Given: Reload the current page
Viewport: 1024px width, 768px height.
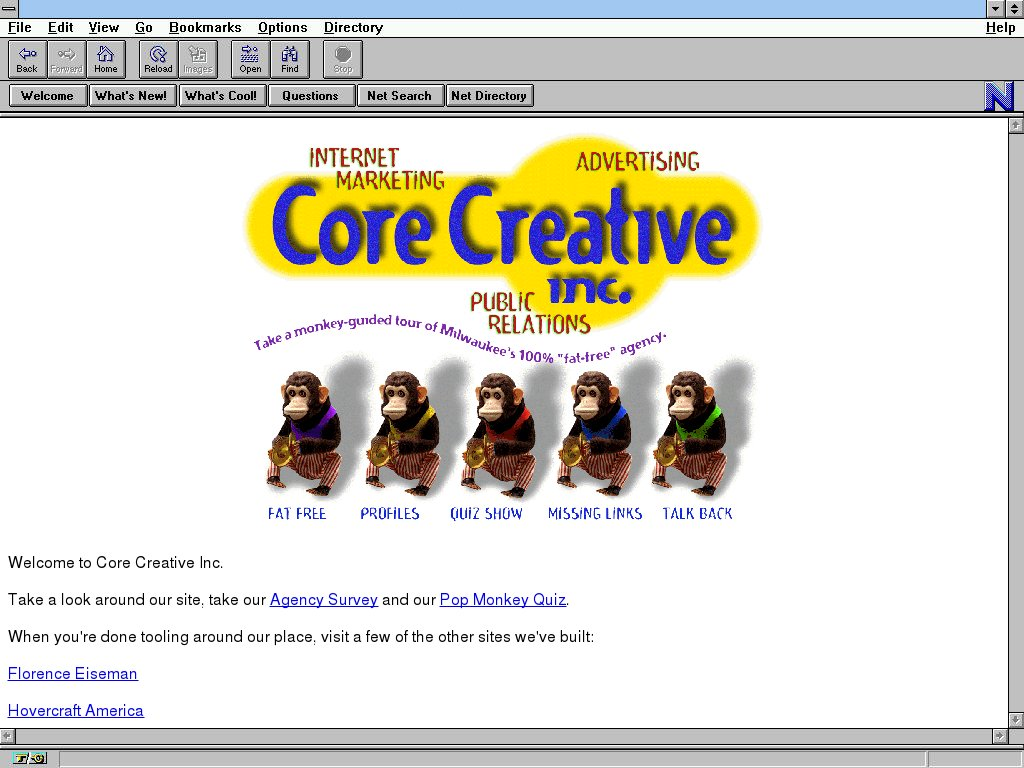Looking at the screenshot, I should 158,59.
